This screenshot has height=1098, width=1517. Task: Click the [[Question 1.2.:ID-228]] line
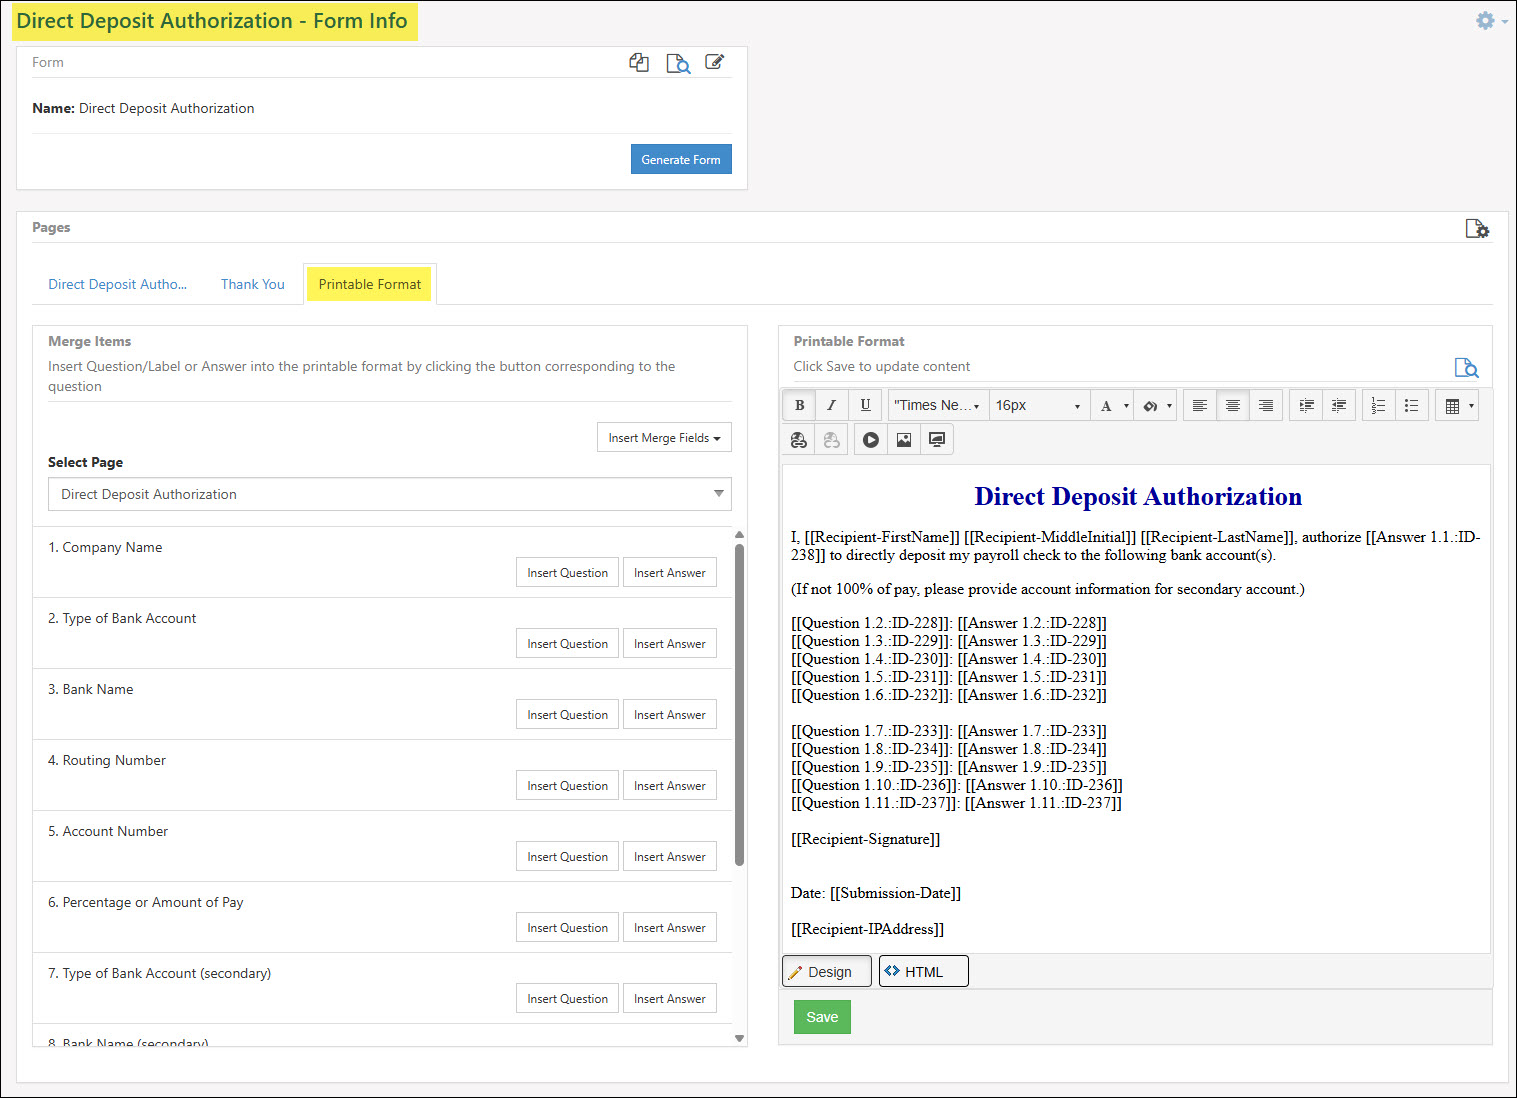(949, 623)
